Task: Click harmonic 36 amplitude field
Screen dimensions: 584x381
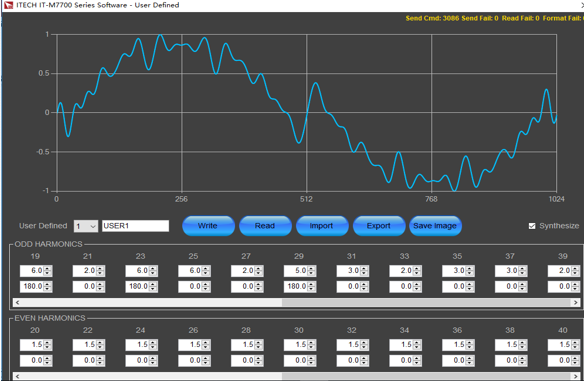Action: (x=454, y=345)
